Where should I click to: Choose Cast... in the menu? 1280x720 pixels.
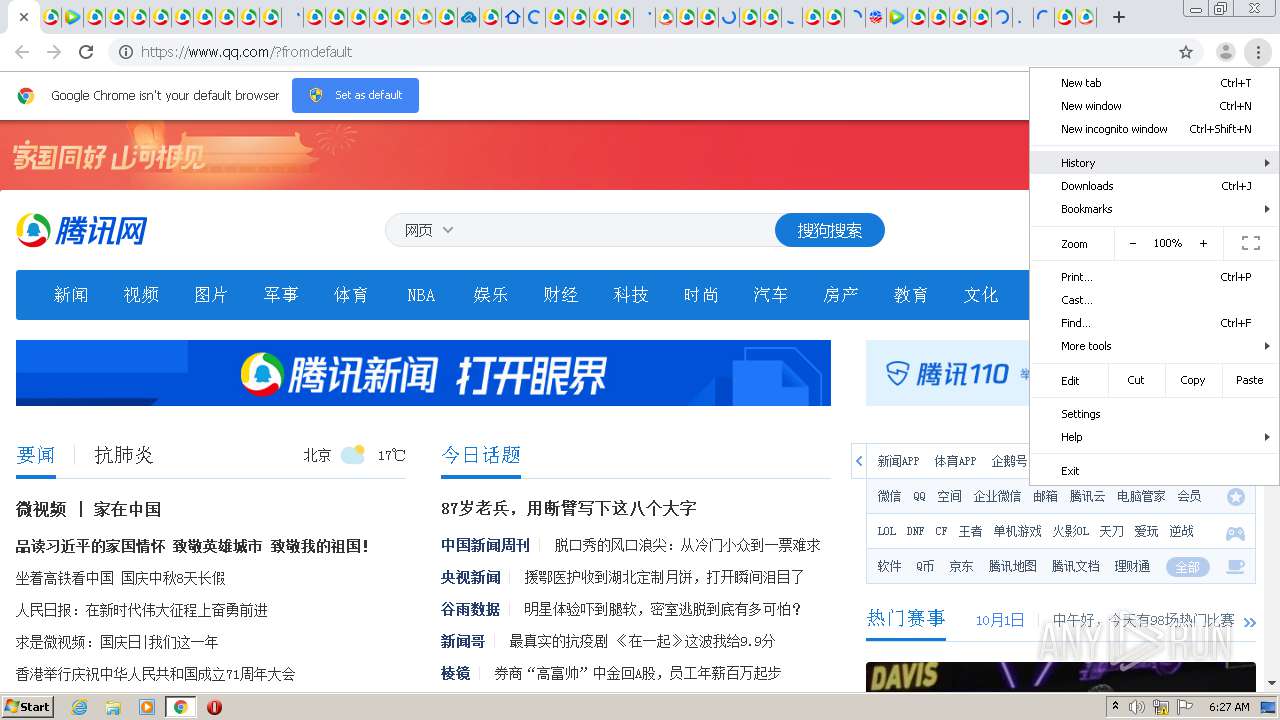pos(1154,300)
